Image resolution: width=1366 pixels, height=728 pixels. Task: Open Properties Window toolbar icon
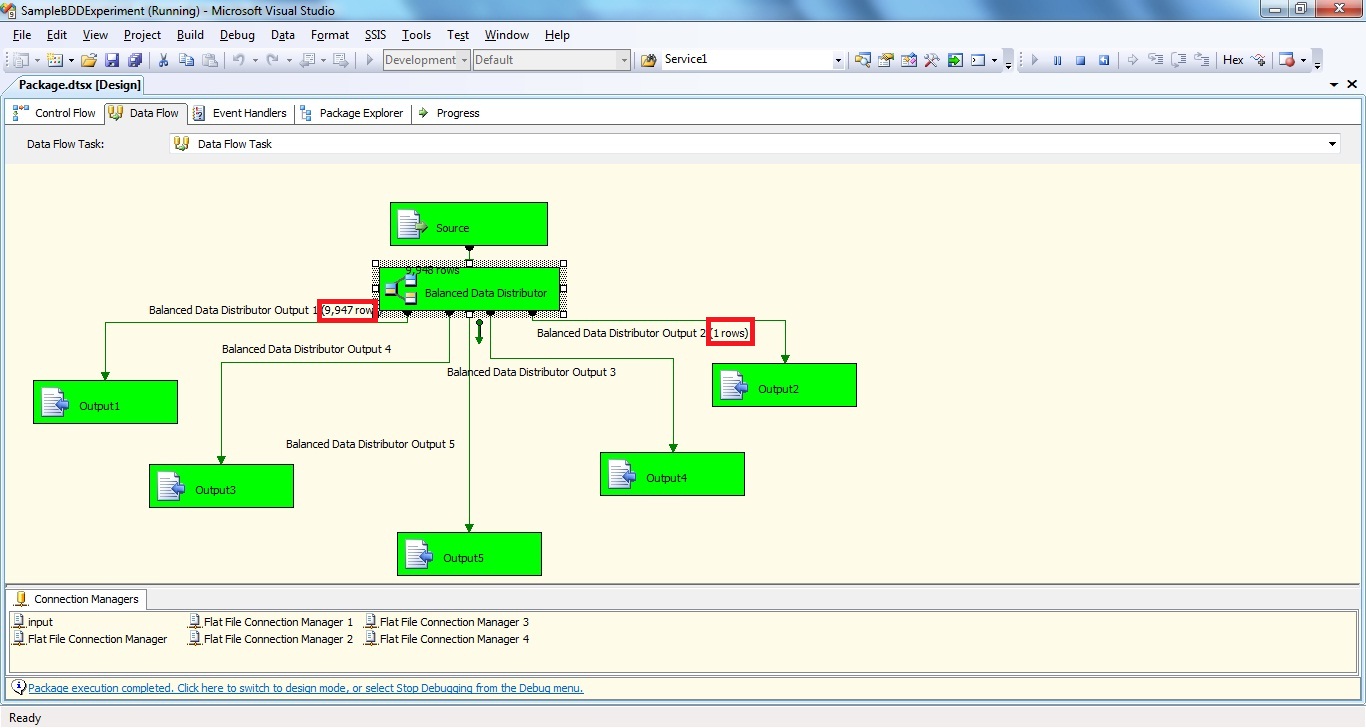(885, 60)
